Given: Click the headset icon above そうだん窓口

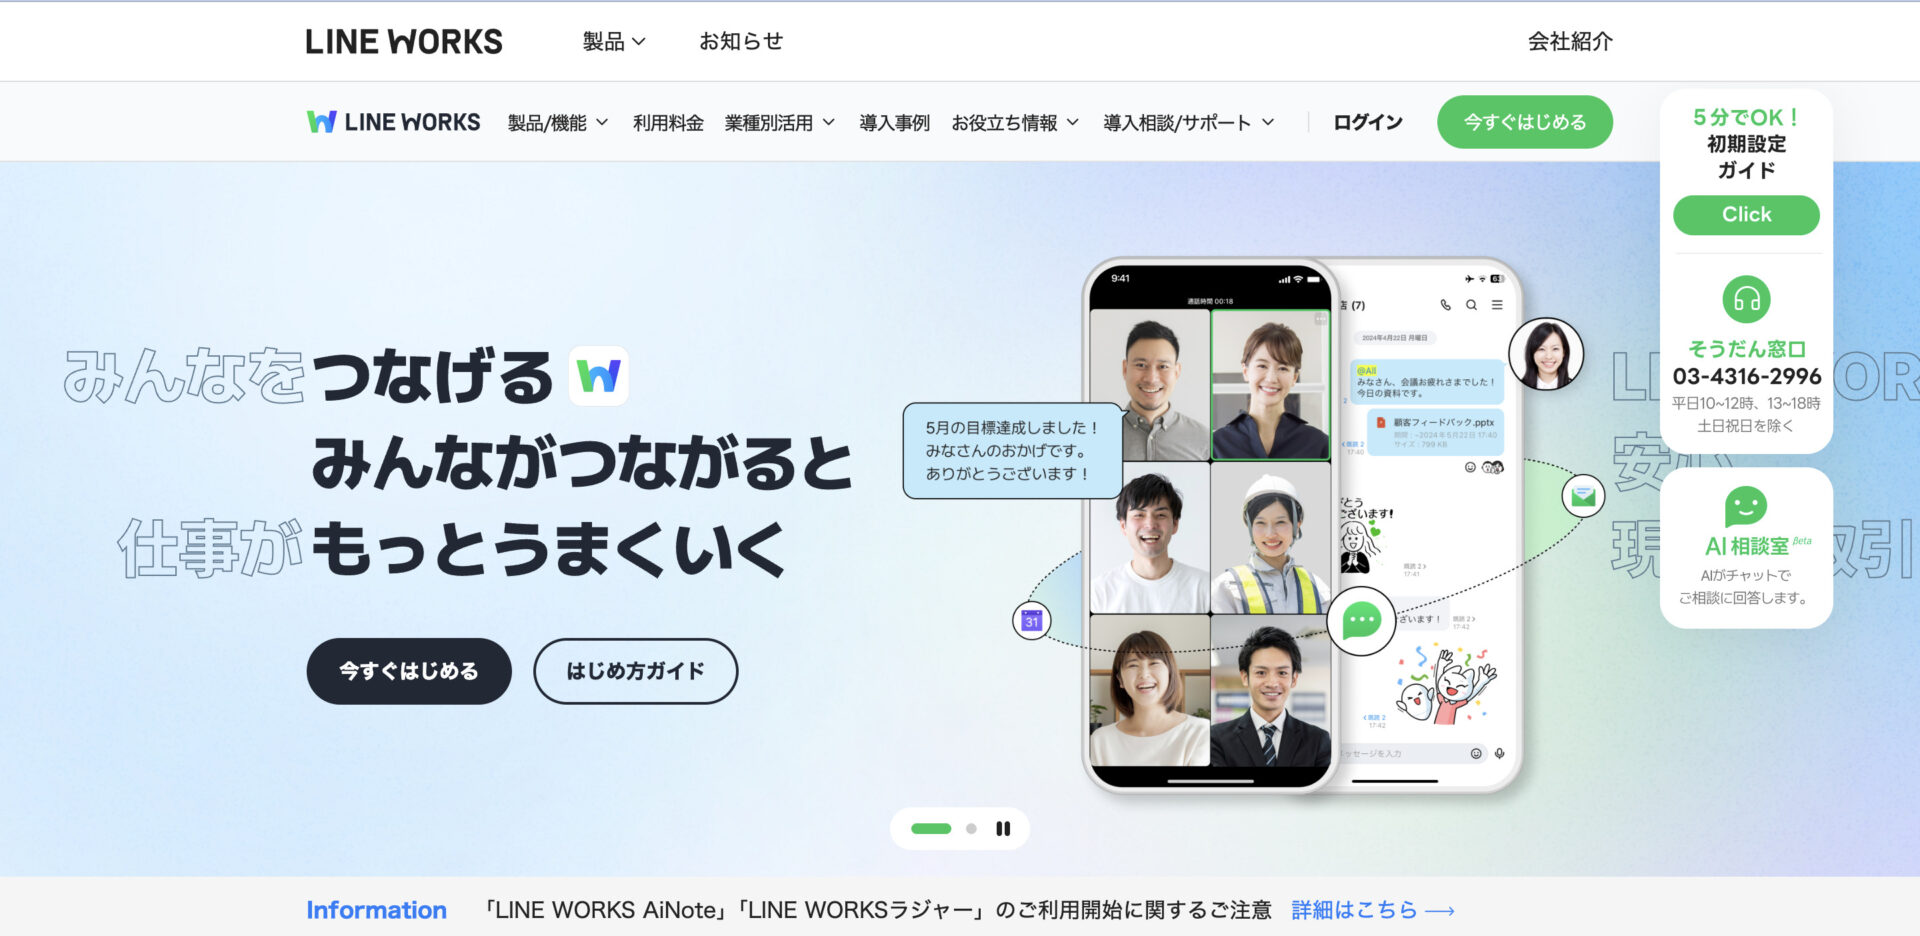Looking at the screenshot, I should 1745,299.
